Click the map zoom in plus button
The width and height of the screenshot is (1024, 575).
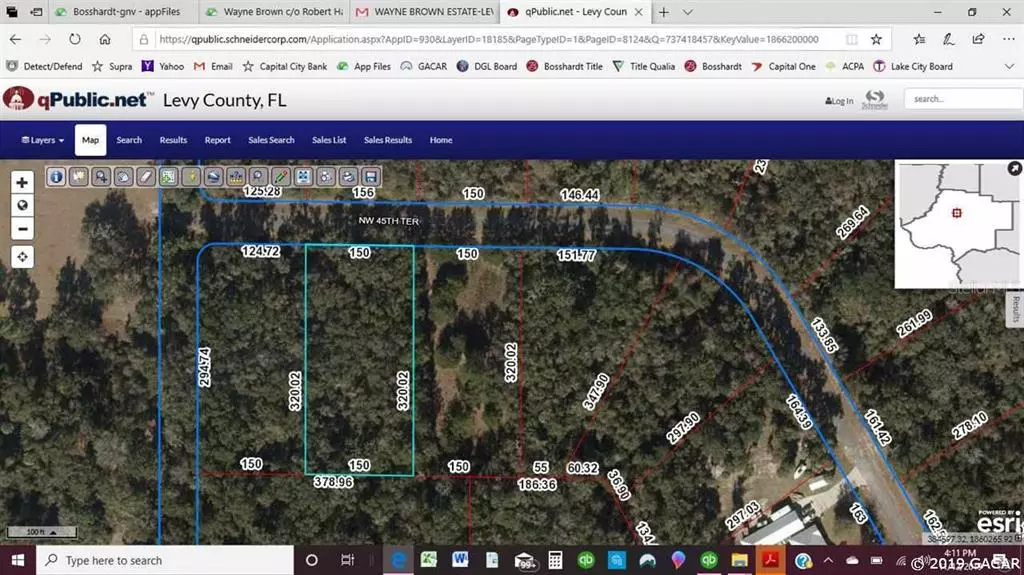(22, 182)
